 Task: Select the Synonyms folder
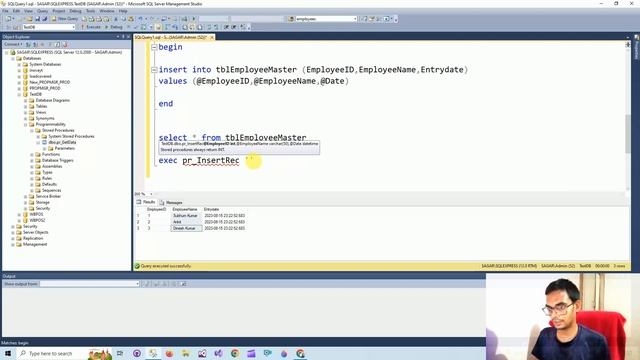45,118
